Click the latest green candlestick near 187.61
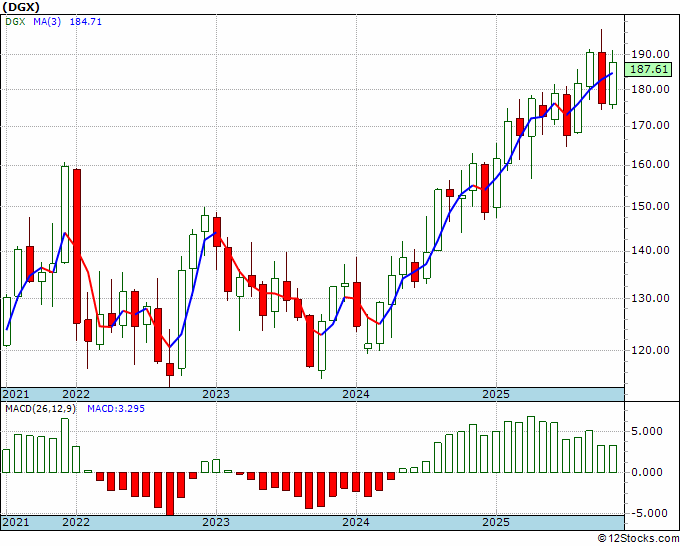Image resolution: width=680 pixels, height=546 pixels. coord(613,83)
